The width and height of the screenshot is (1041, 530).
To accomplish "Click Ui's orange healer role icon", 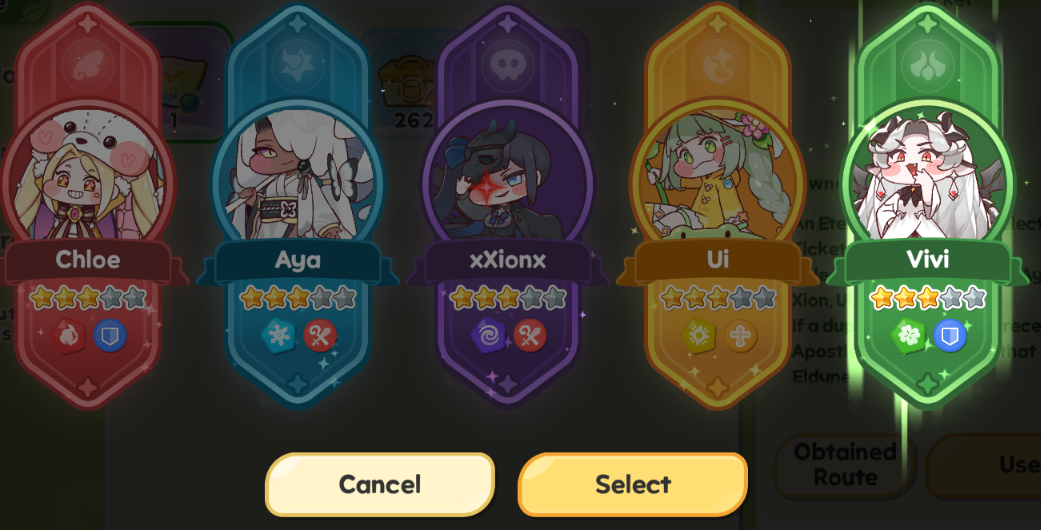I will click(740, 335).
